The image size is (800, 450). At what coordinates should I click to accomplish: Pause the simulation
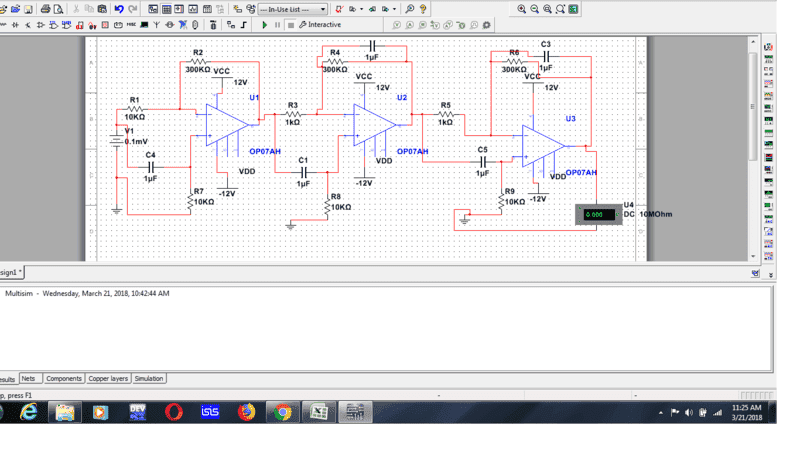tap(278, 24)
